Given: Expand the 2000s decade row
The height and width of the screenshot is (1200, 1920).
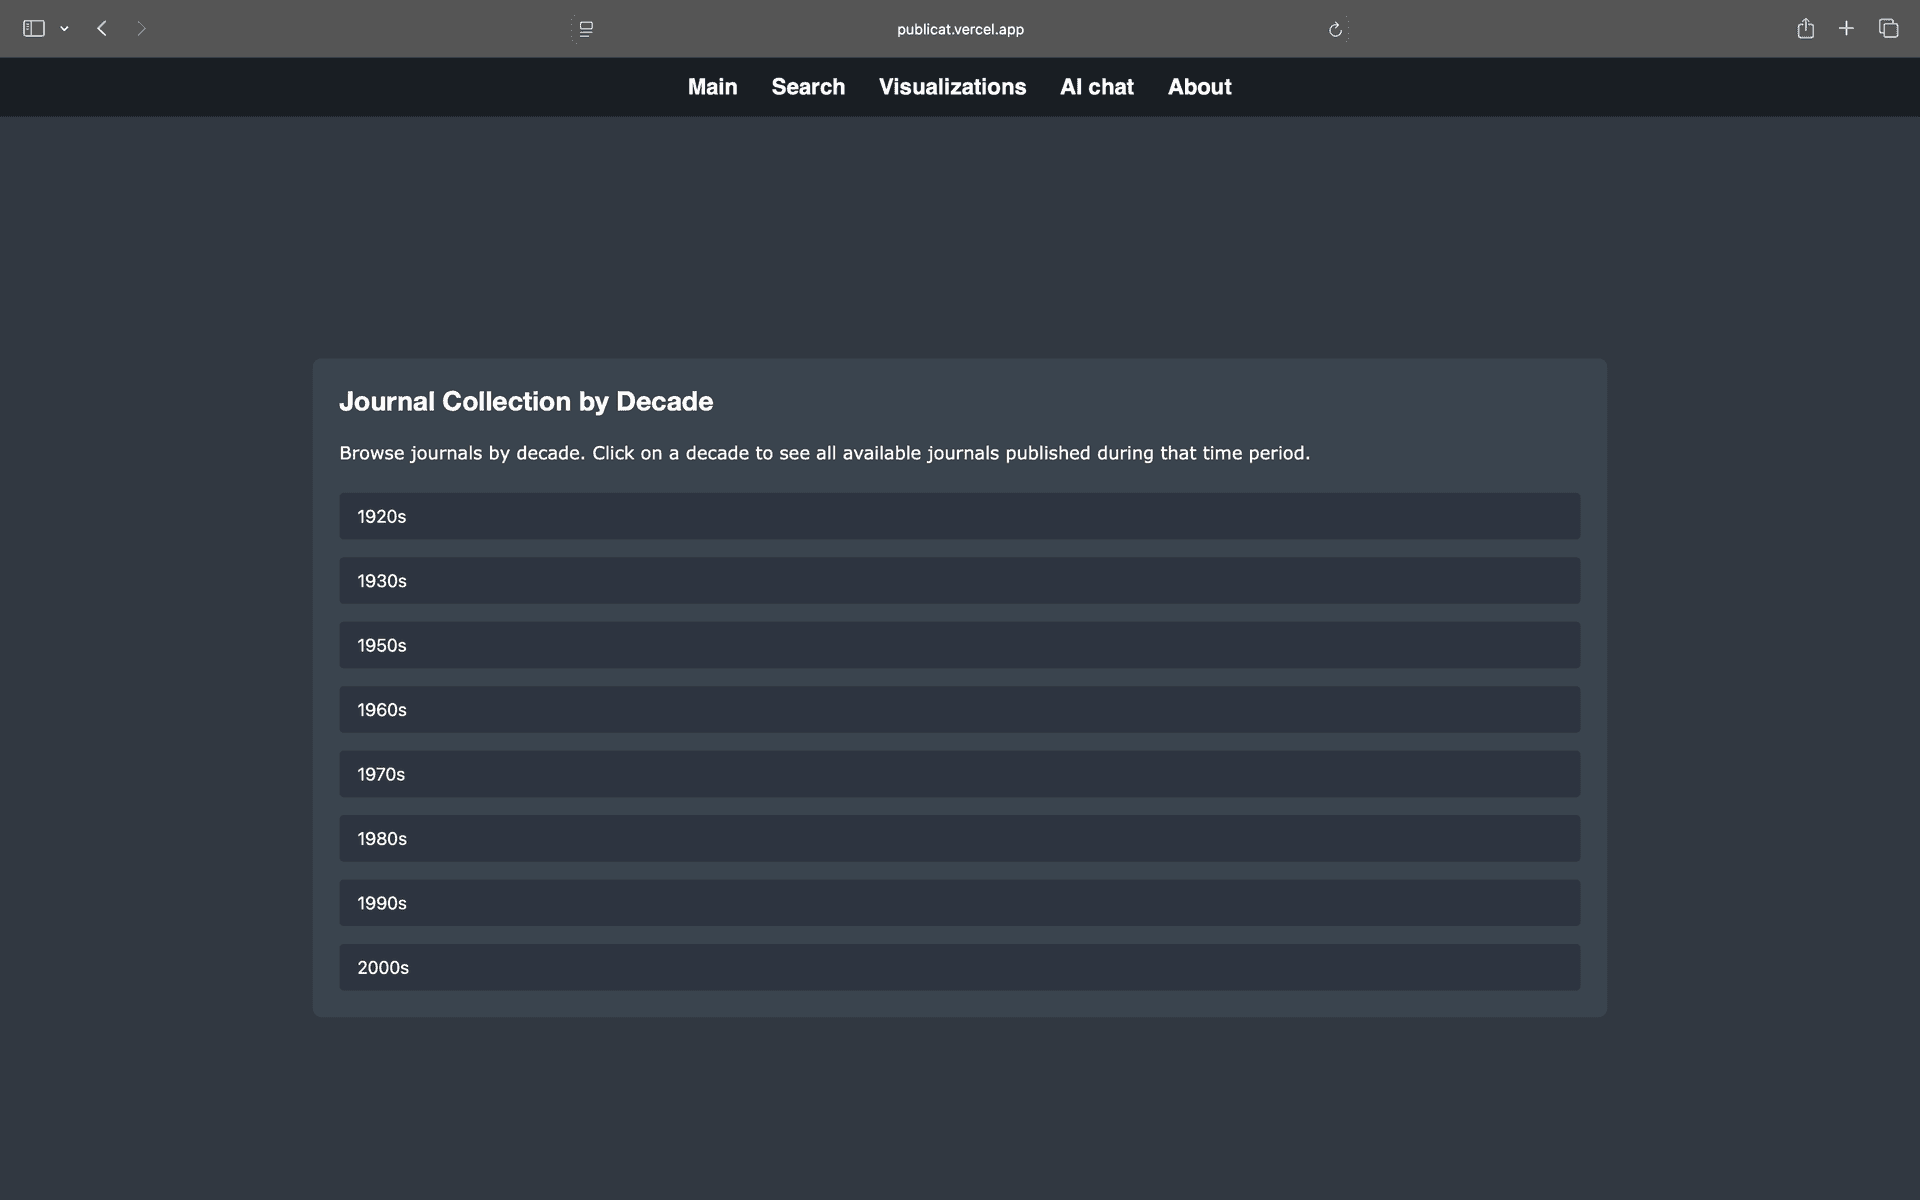Looking at the screenshot, I should (959, 967).
